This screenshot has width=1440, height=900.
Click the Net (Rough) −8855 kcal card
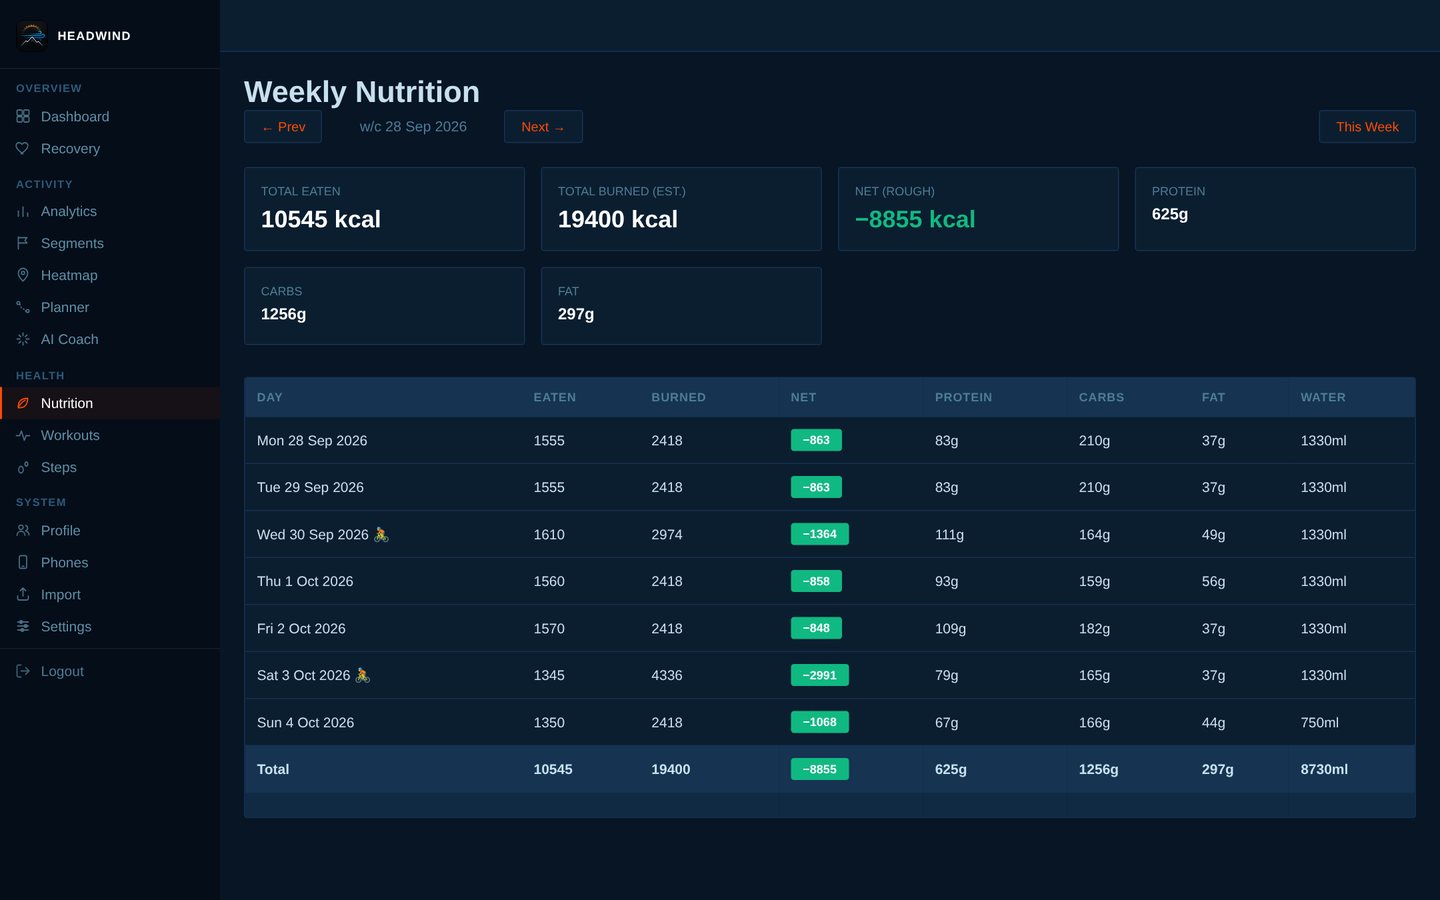point(978,209)
